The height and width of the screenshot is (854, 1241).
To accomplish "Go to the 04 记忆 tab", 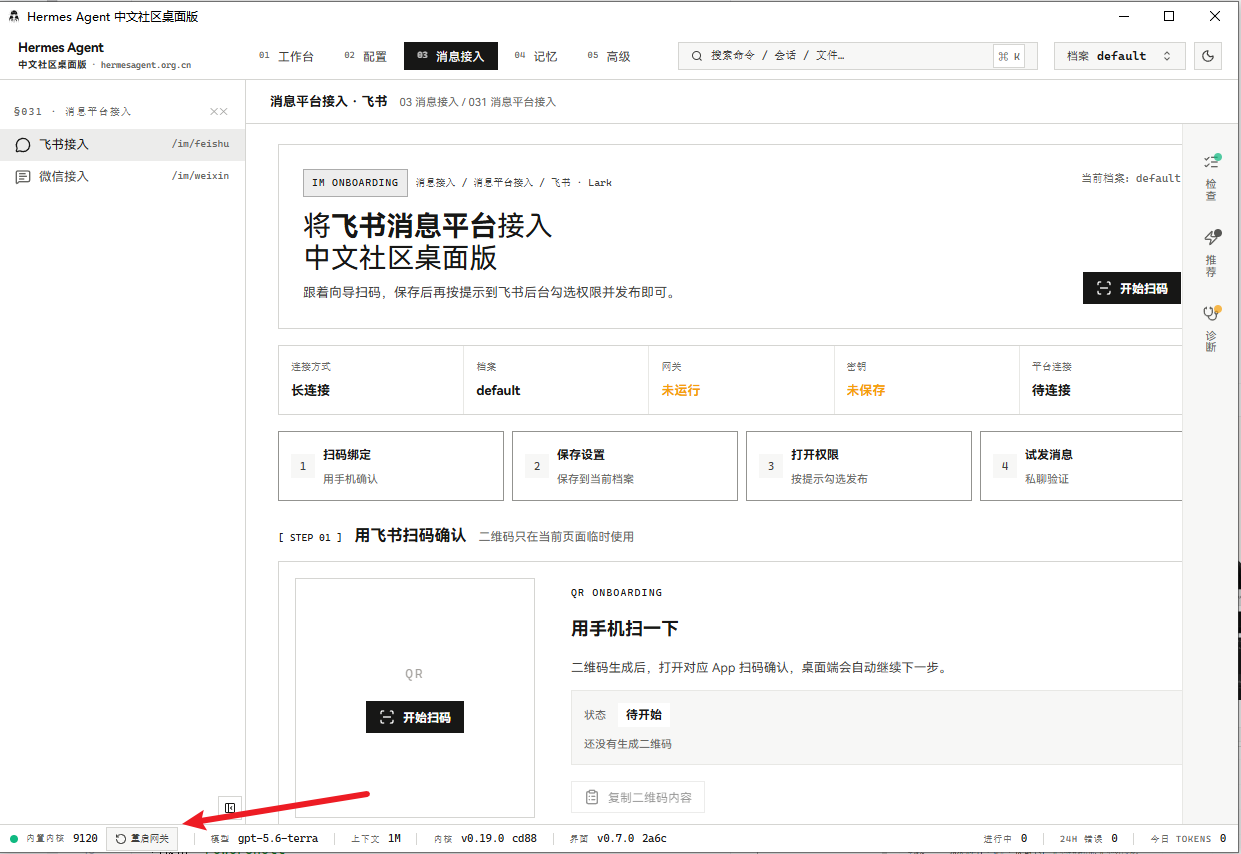I will [536, 56].
